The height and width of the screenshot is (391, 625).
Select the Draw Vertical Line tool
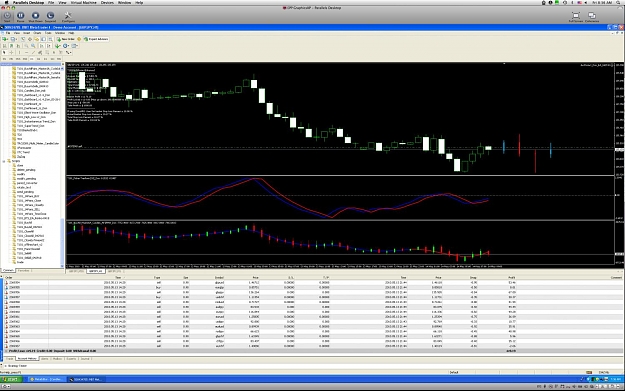(x=20, y=53)
